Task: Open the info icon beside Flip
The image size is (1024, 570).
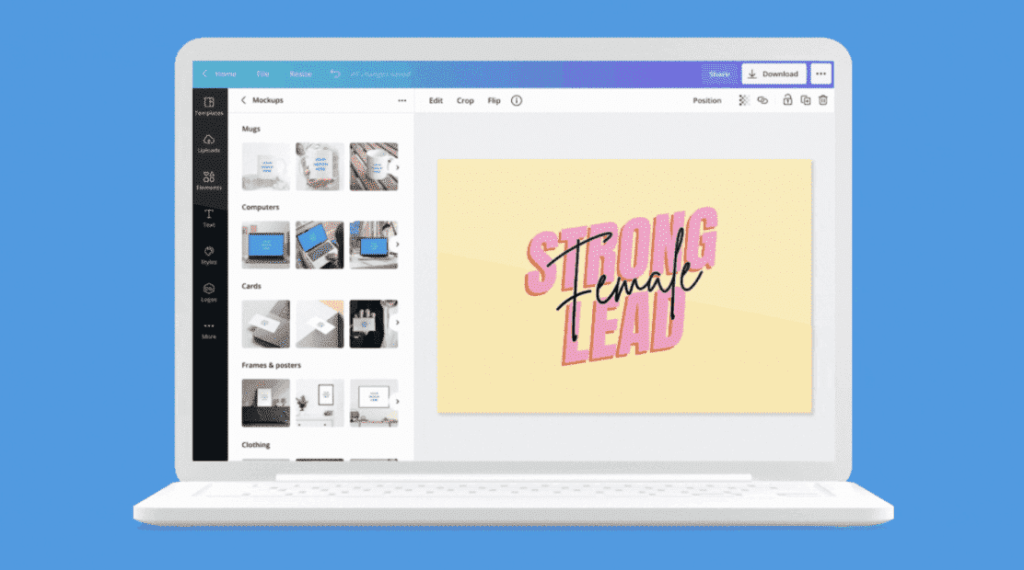Action: tap(517, 101)
